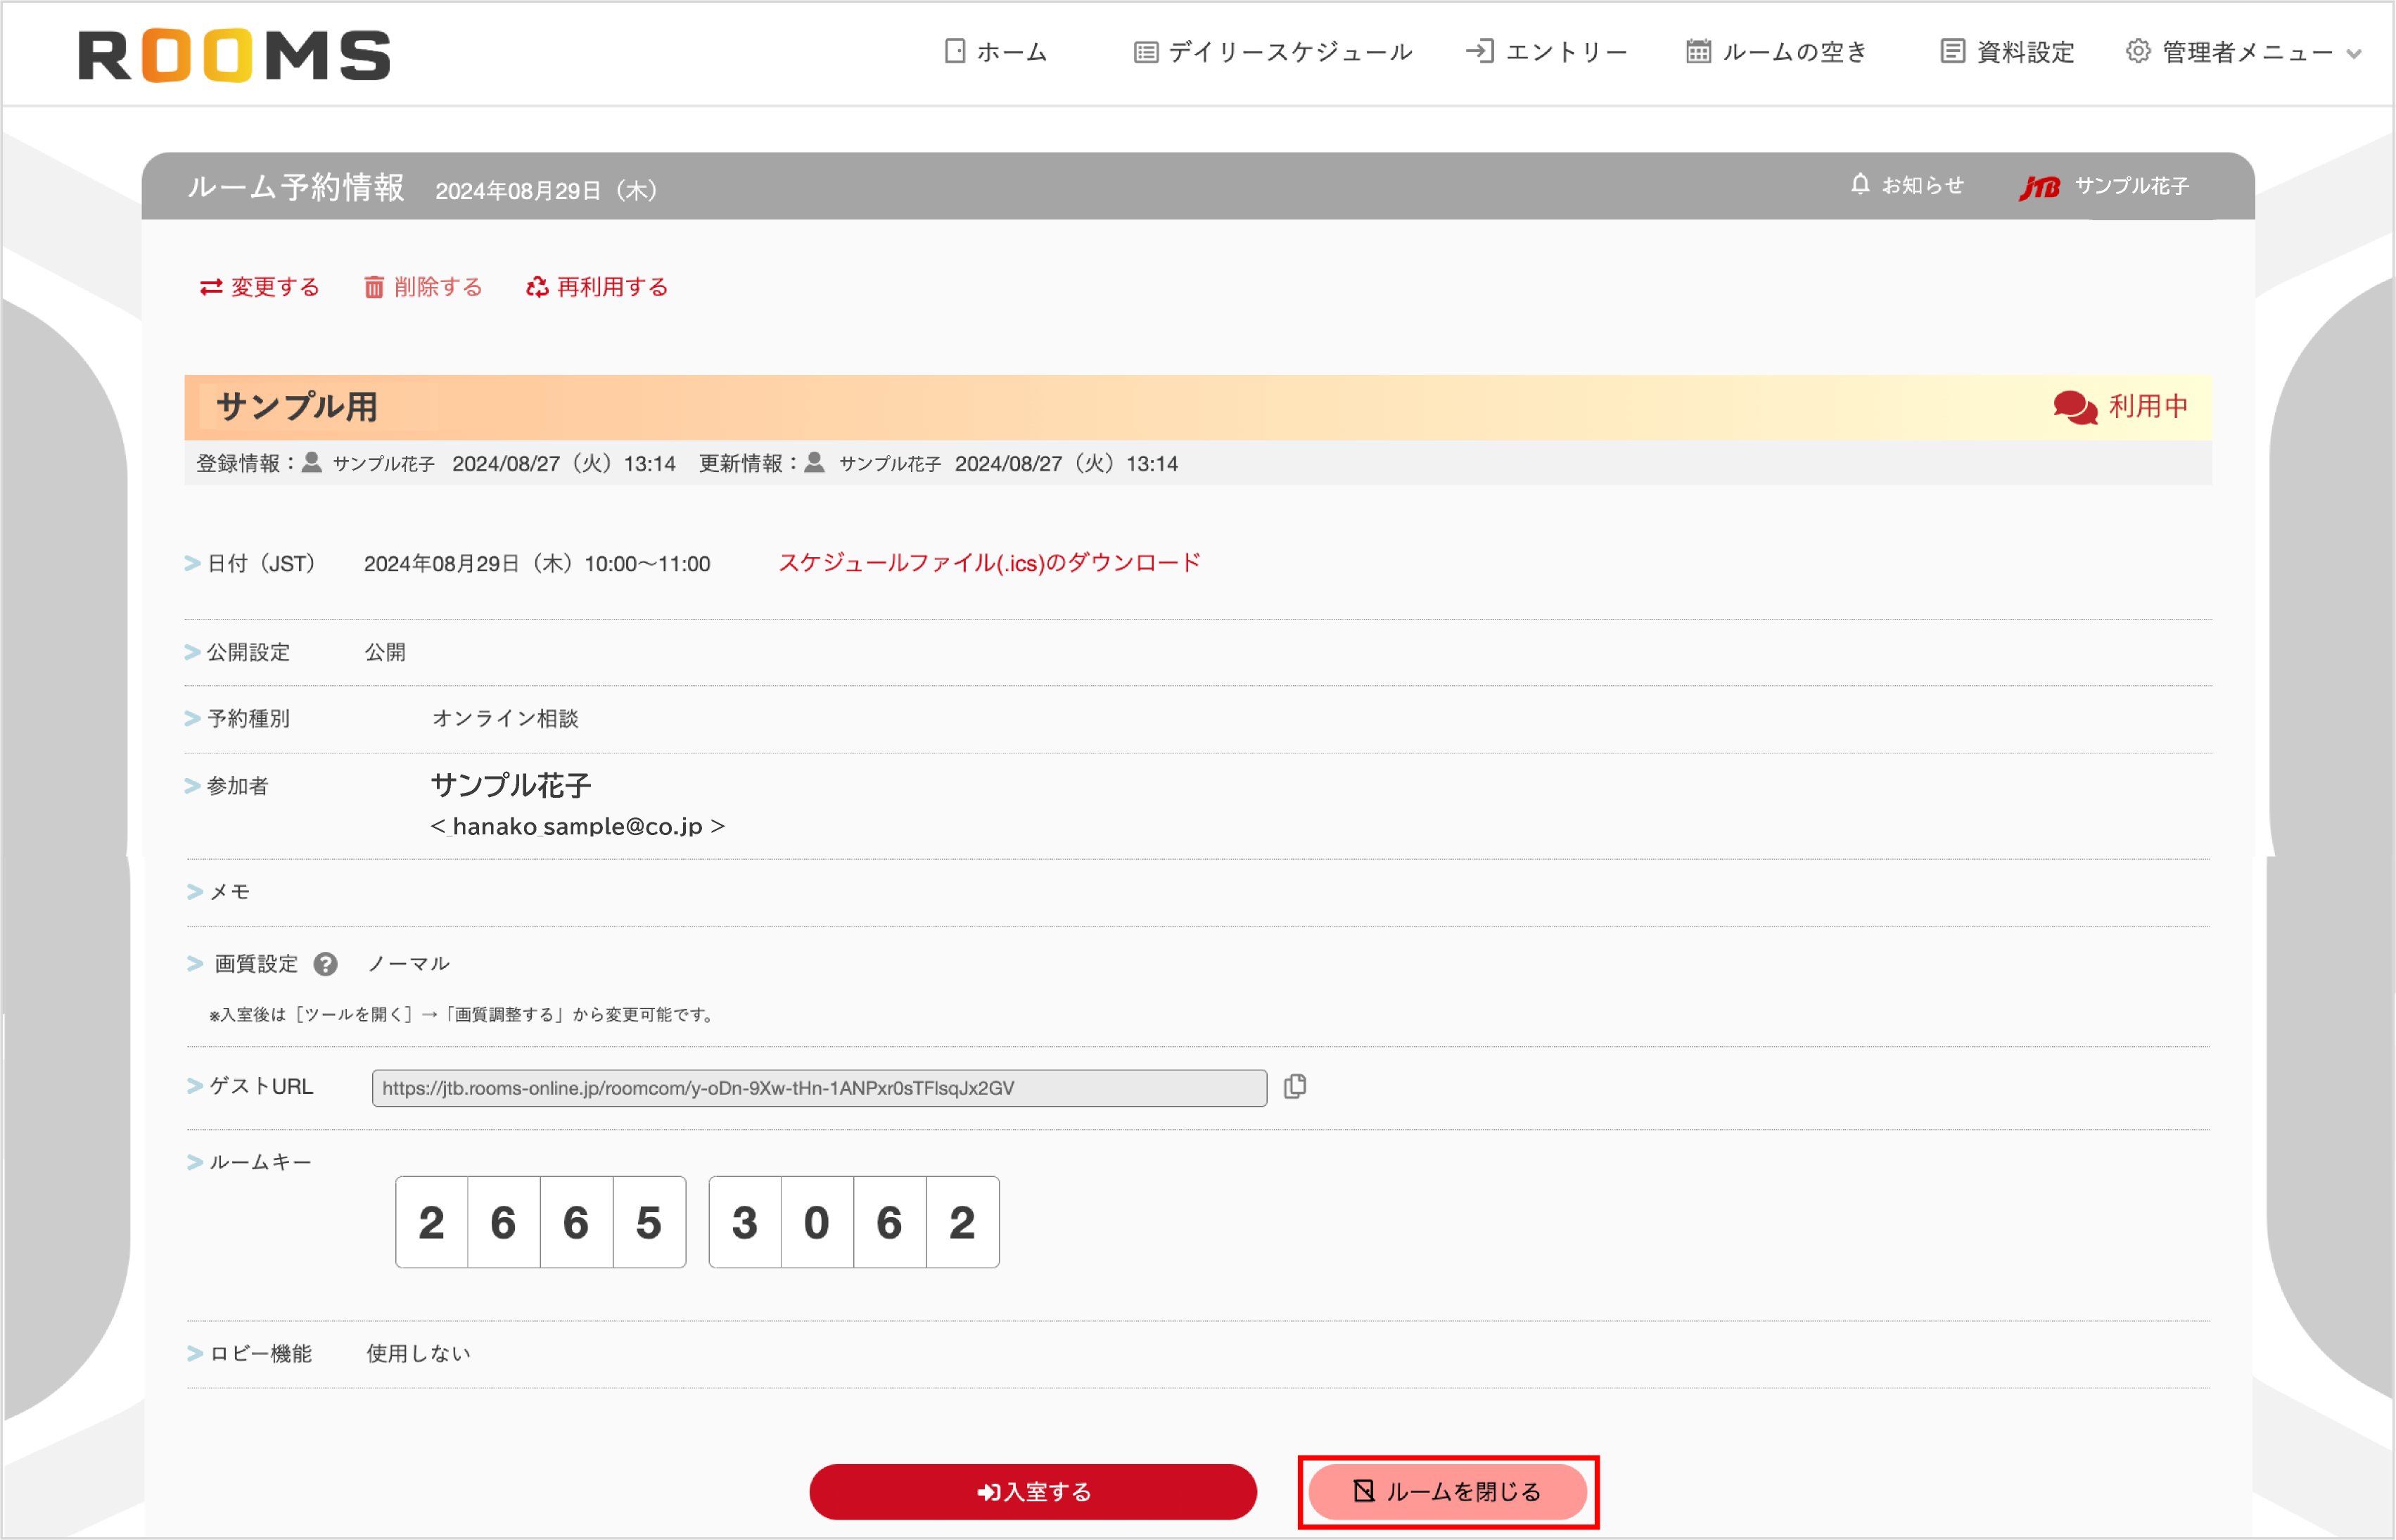
Task: Click the image quality help question icon
Action: (x=325, y=964)
